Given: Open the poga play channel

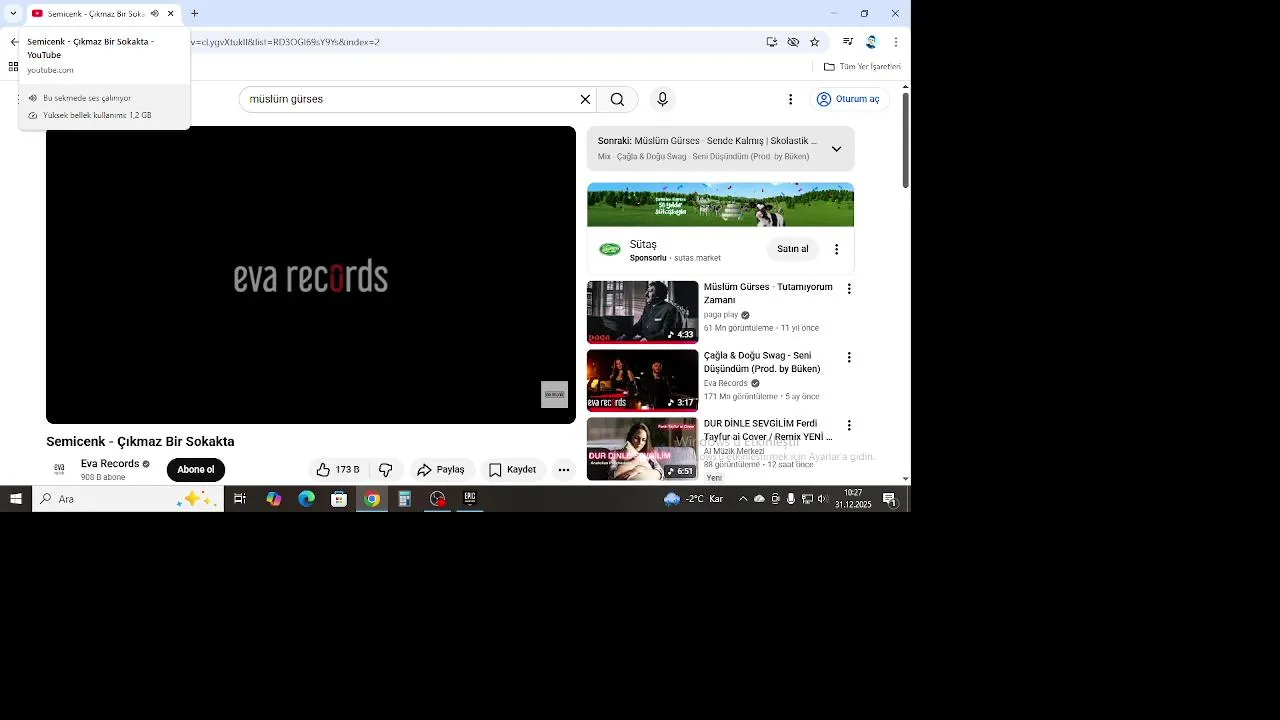Looking at the screenshot, I should [x=721, y=315].
